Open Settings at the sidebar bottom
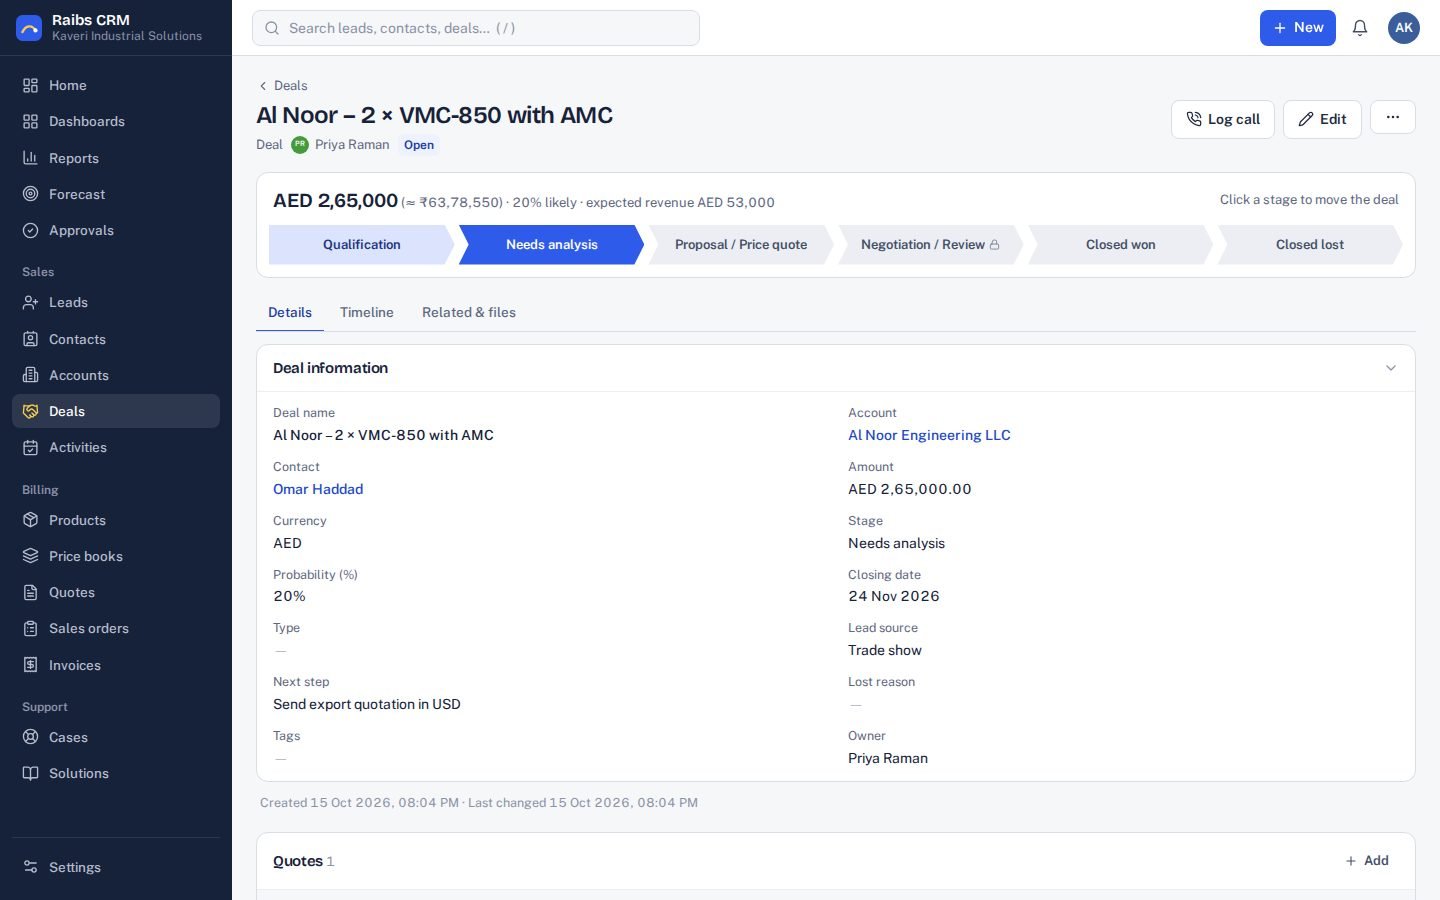The width and height of the screenshot is (1440, 900). (x=116, y=867)
